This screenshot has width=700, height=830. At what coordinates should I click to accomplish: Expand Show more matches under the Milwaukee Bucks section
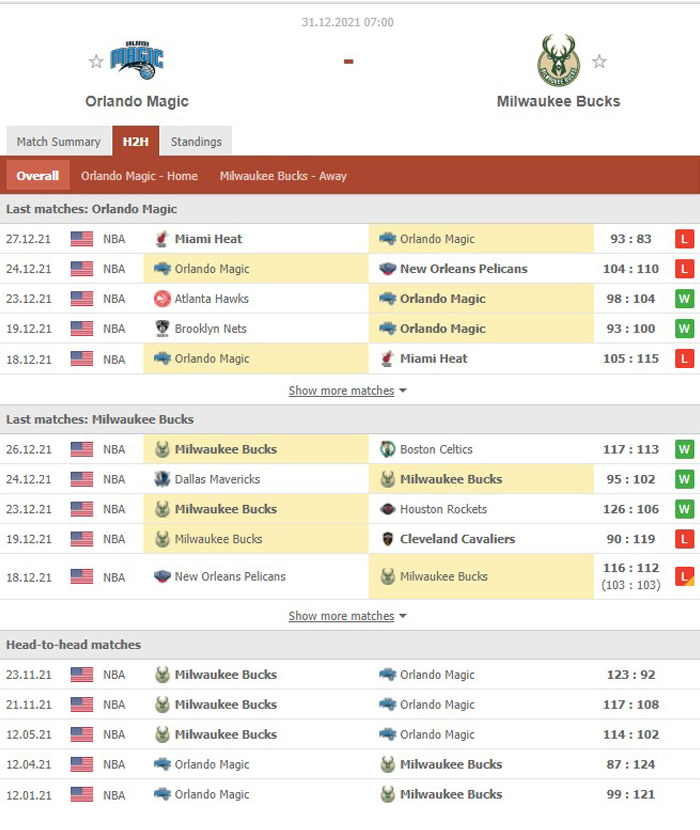(347, 616)
